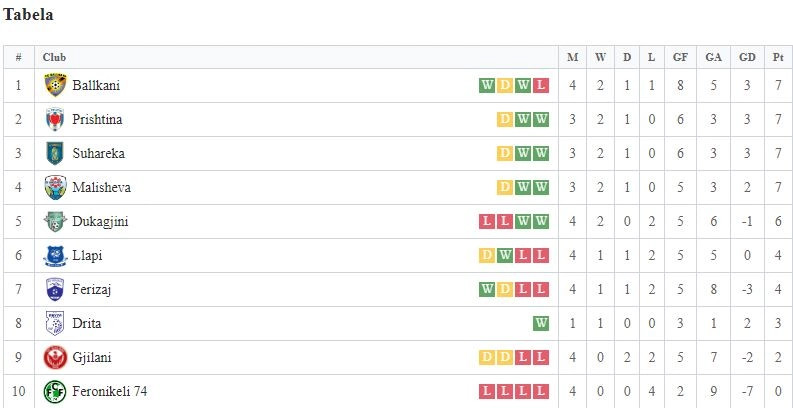The height and width of the screenshot is (408, 793).
Task: Open the Dukagjini team logo
Action: (55, 221)
